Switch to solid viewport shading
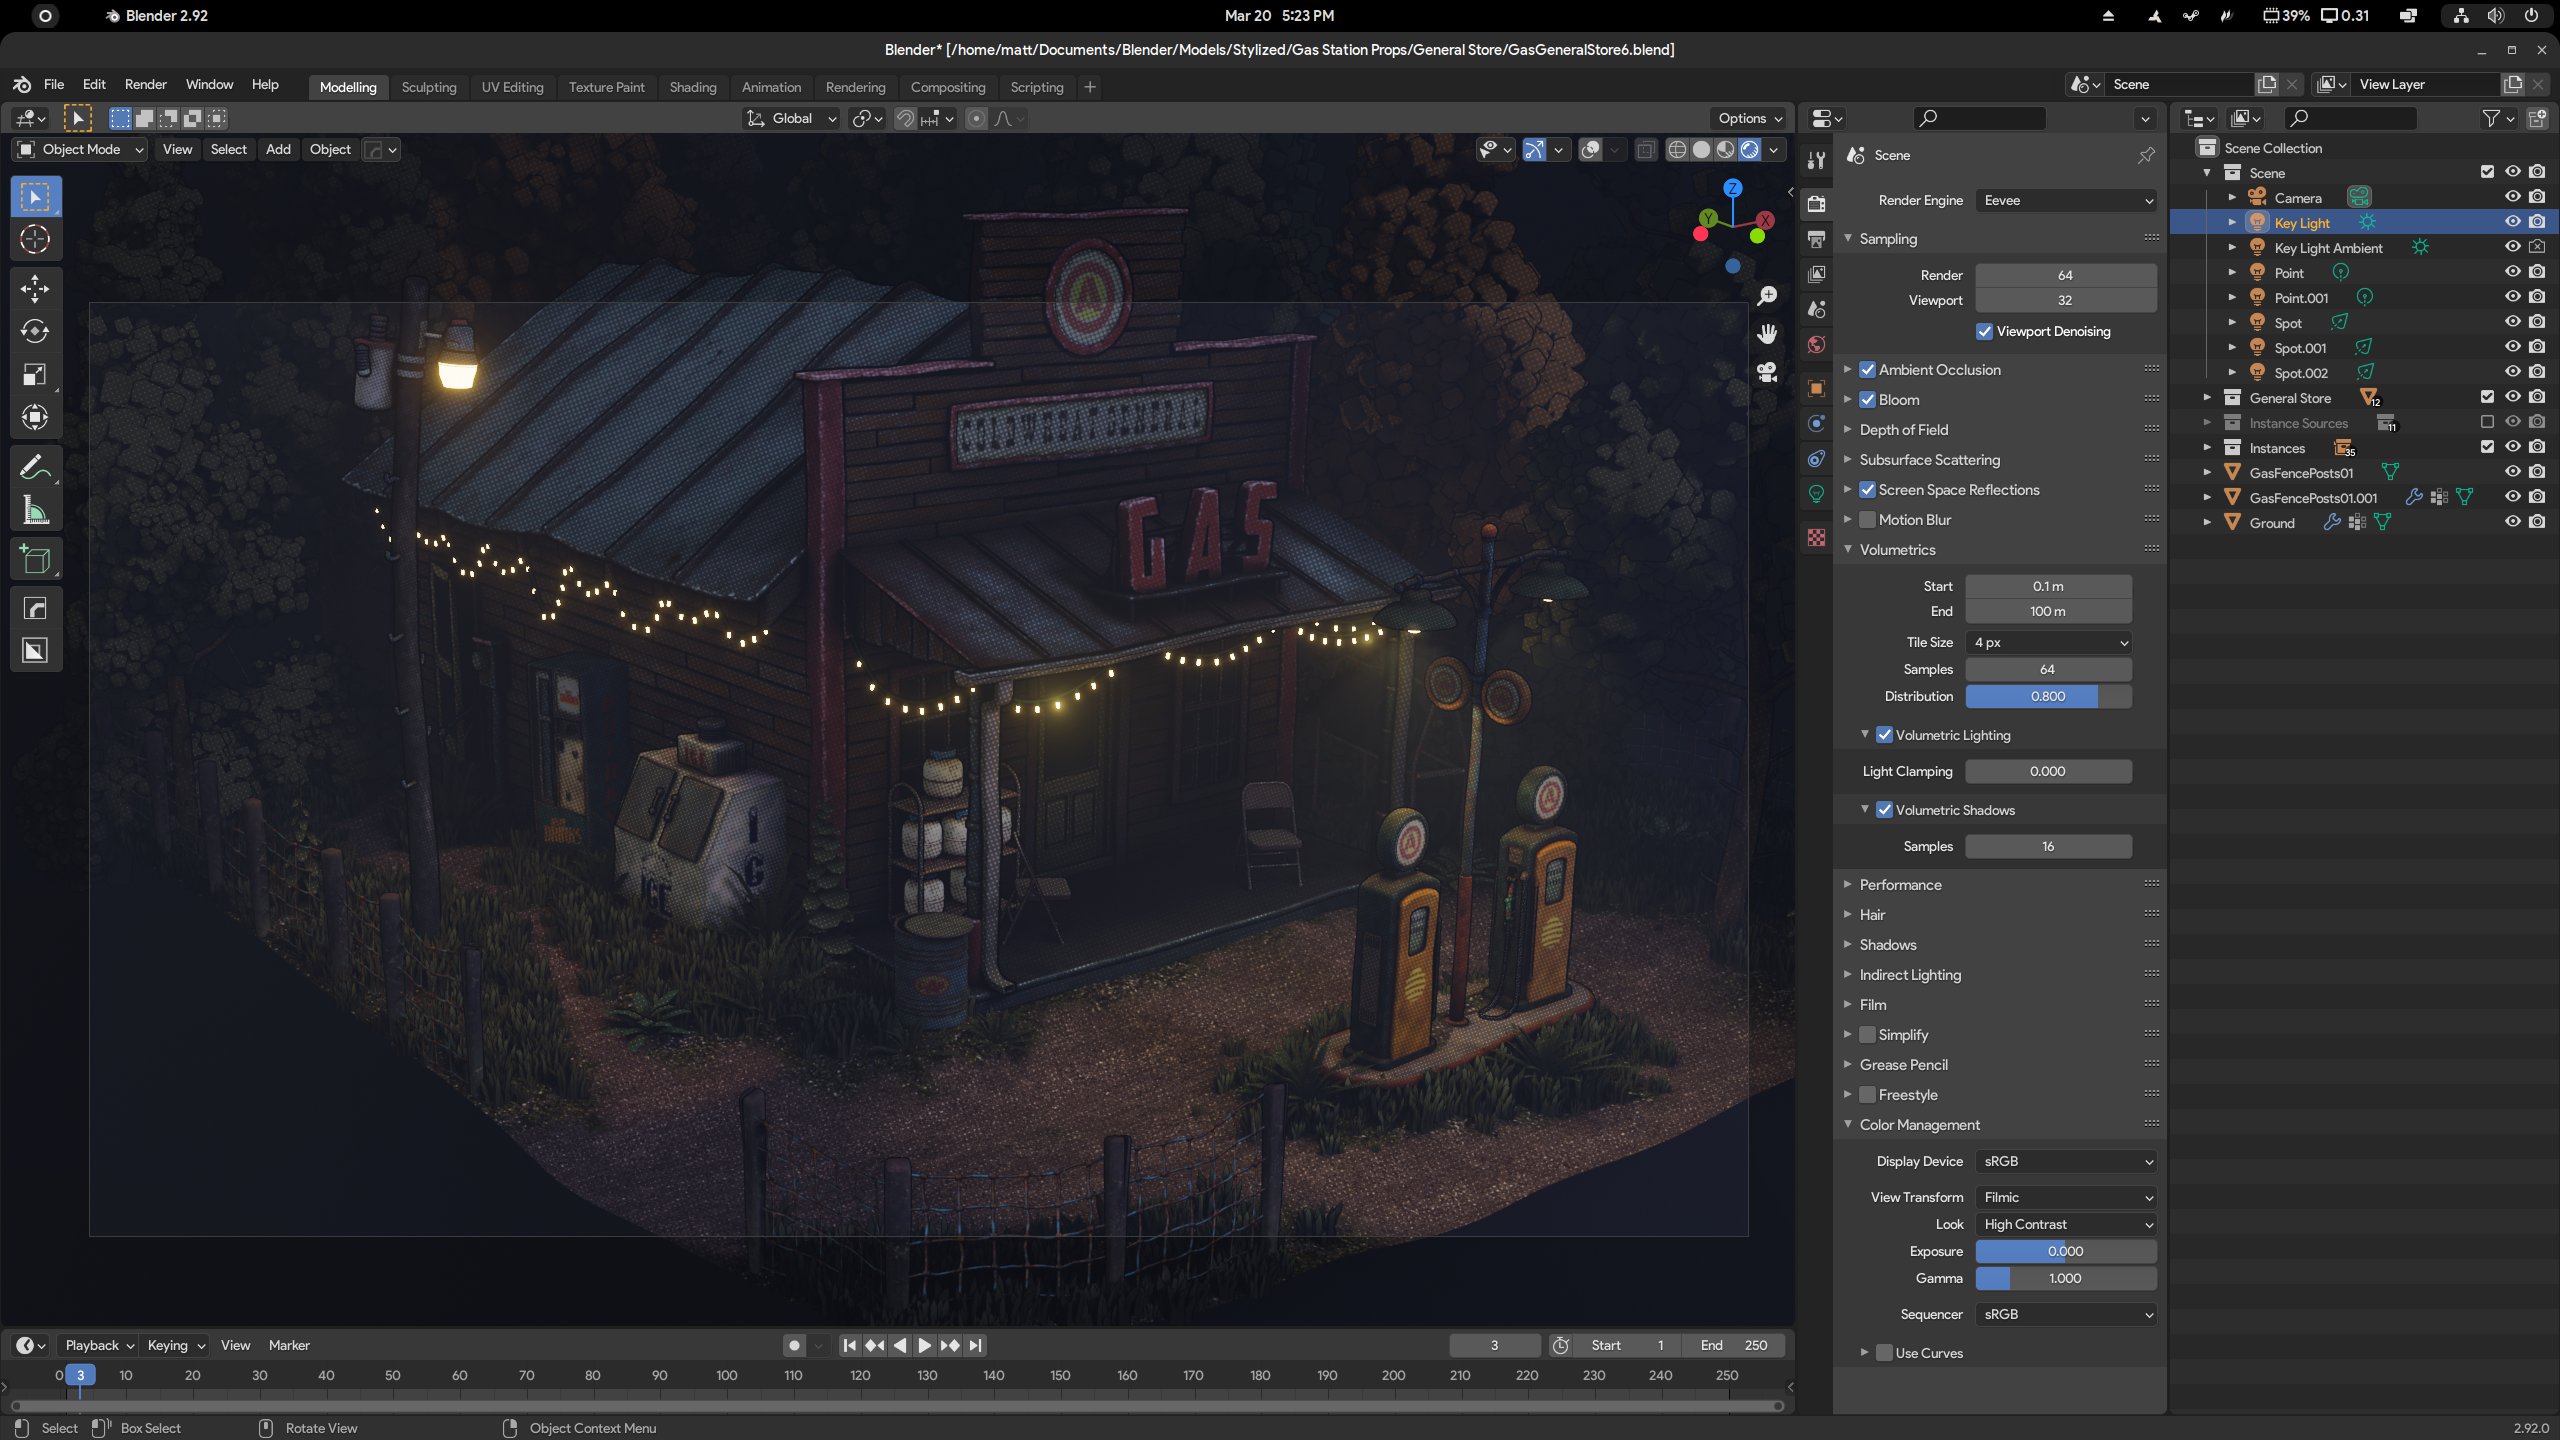Screen dimensions: 2560x1440 1701,150
